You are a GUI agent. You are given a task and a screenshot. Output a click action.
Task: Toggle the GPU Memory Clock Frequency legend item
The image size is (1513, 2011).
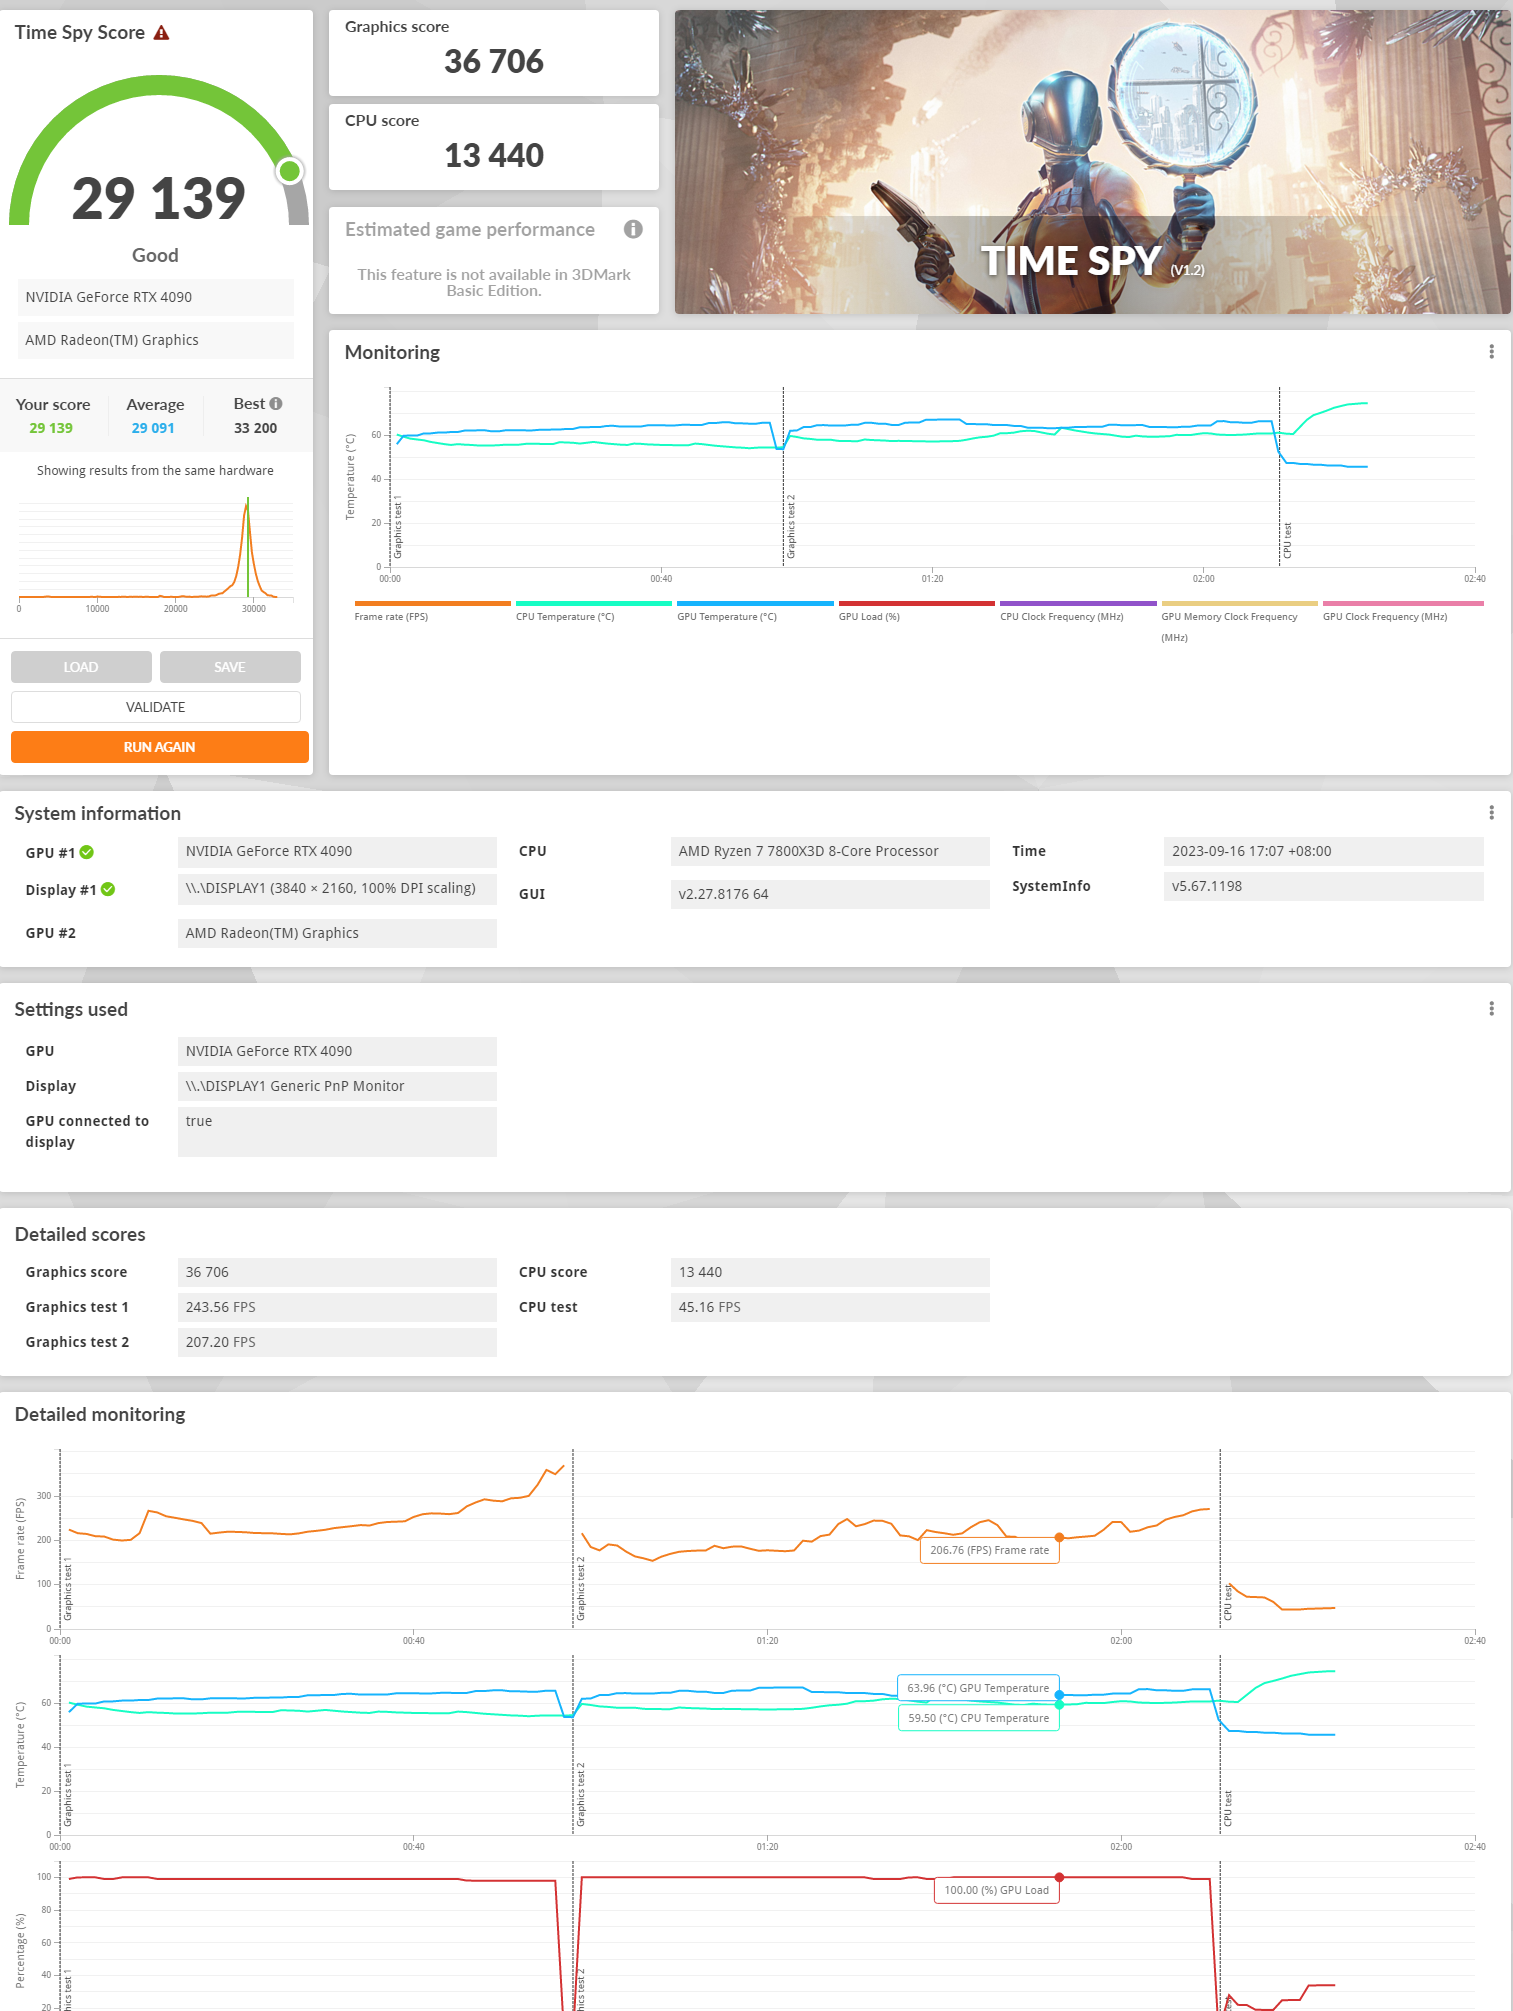coord(1239,621)
